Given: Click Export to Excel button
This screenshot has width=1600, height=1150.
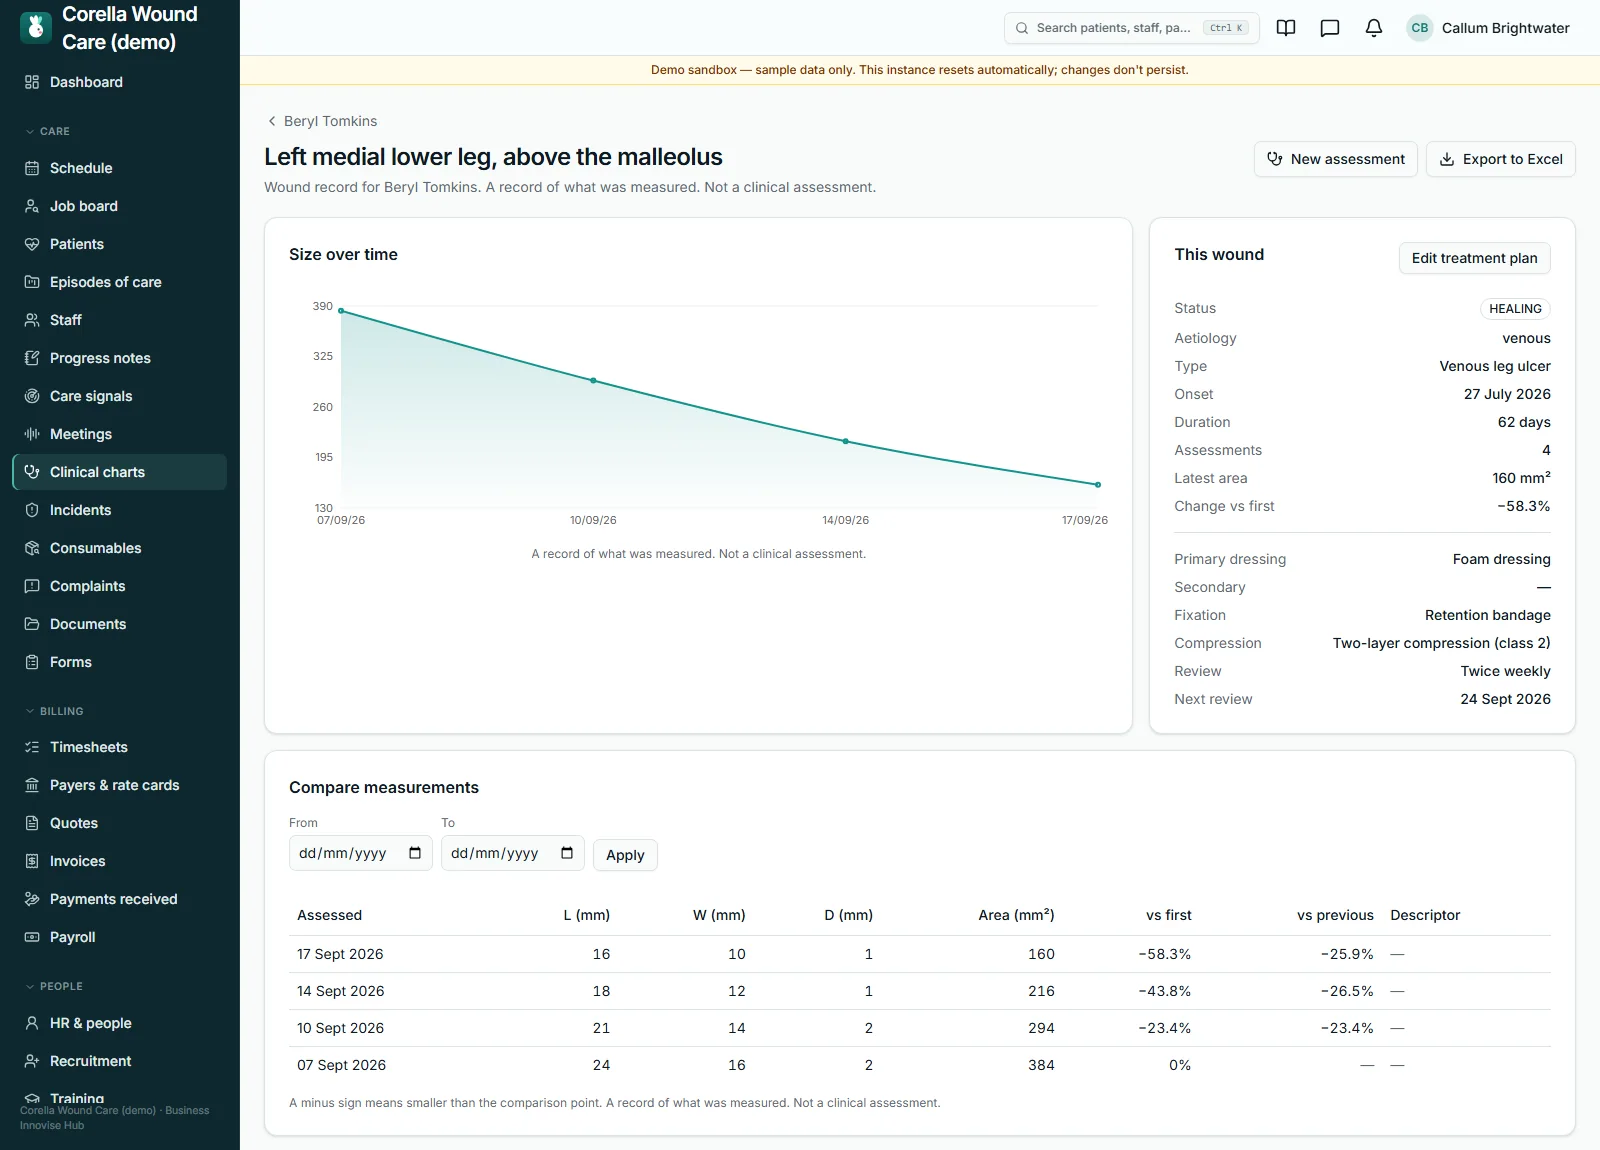Looking at the screenshot, I should pos(1501,159).
